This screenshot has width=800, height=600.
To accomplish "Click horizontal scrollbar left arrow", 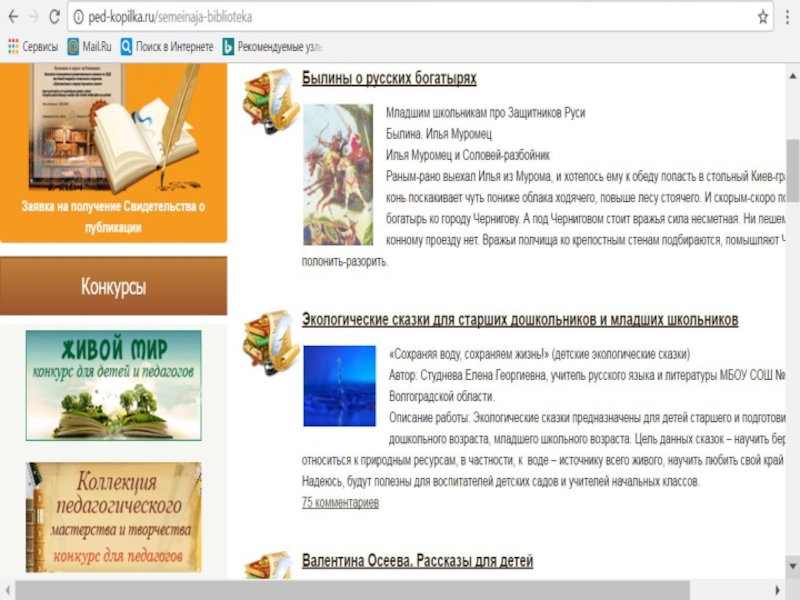I will point(7,590).
